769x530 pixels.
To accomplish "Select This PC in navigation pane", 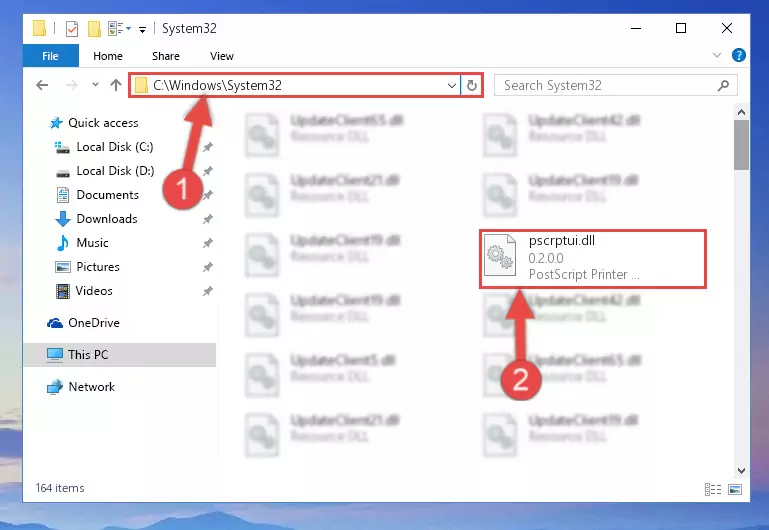I will point(120,354).
